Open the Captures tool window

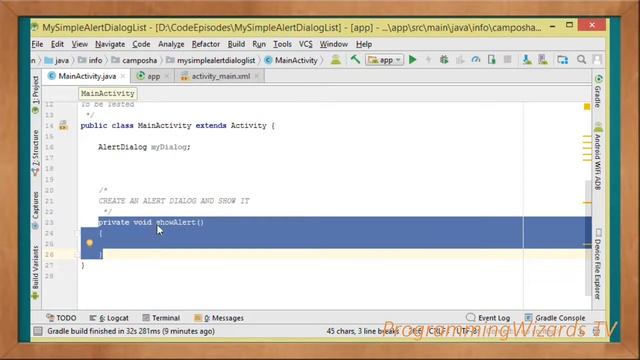tap(36, 210)
